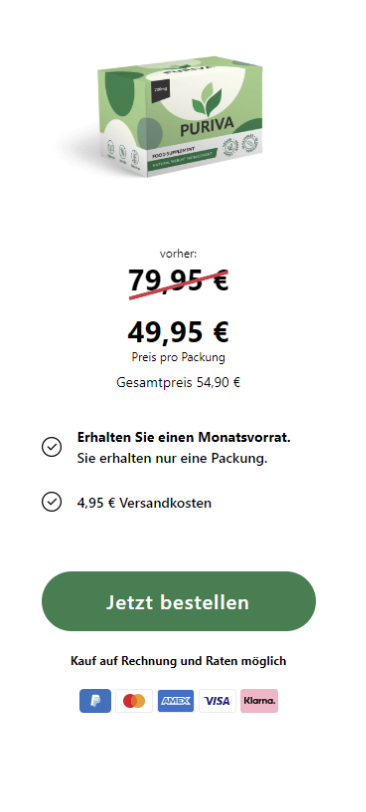
Task: Choose the AMEX payment icon
Action: tap(176, 701)
